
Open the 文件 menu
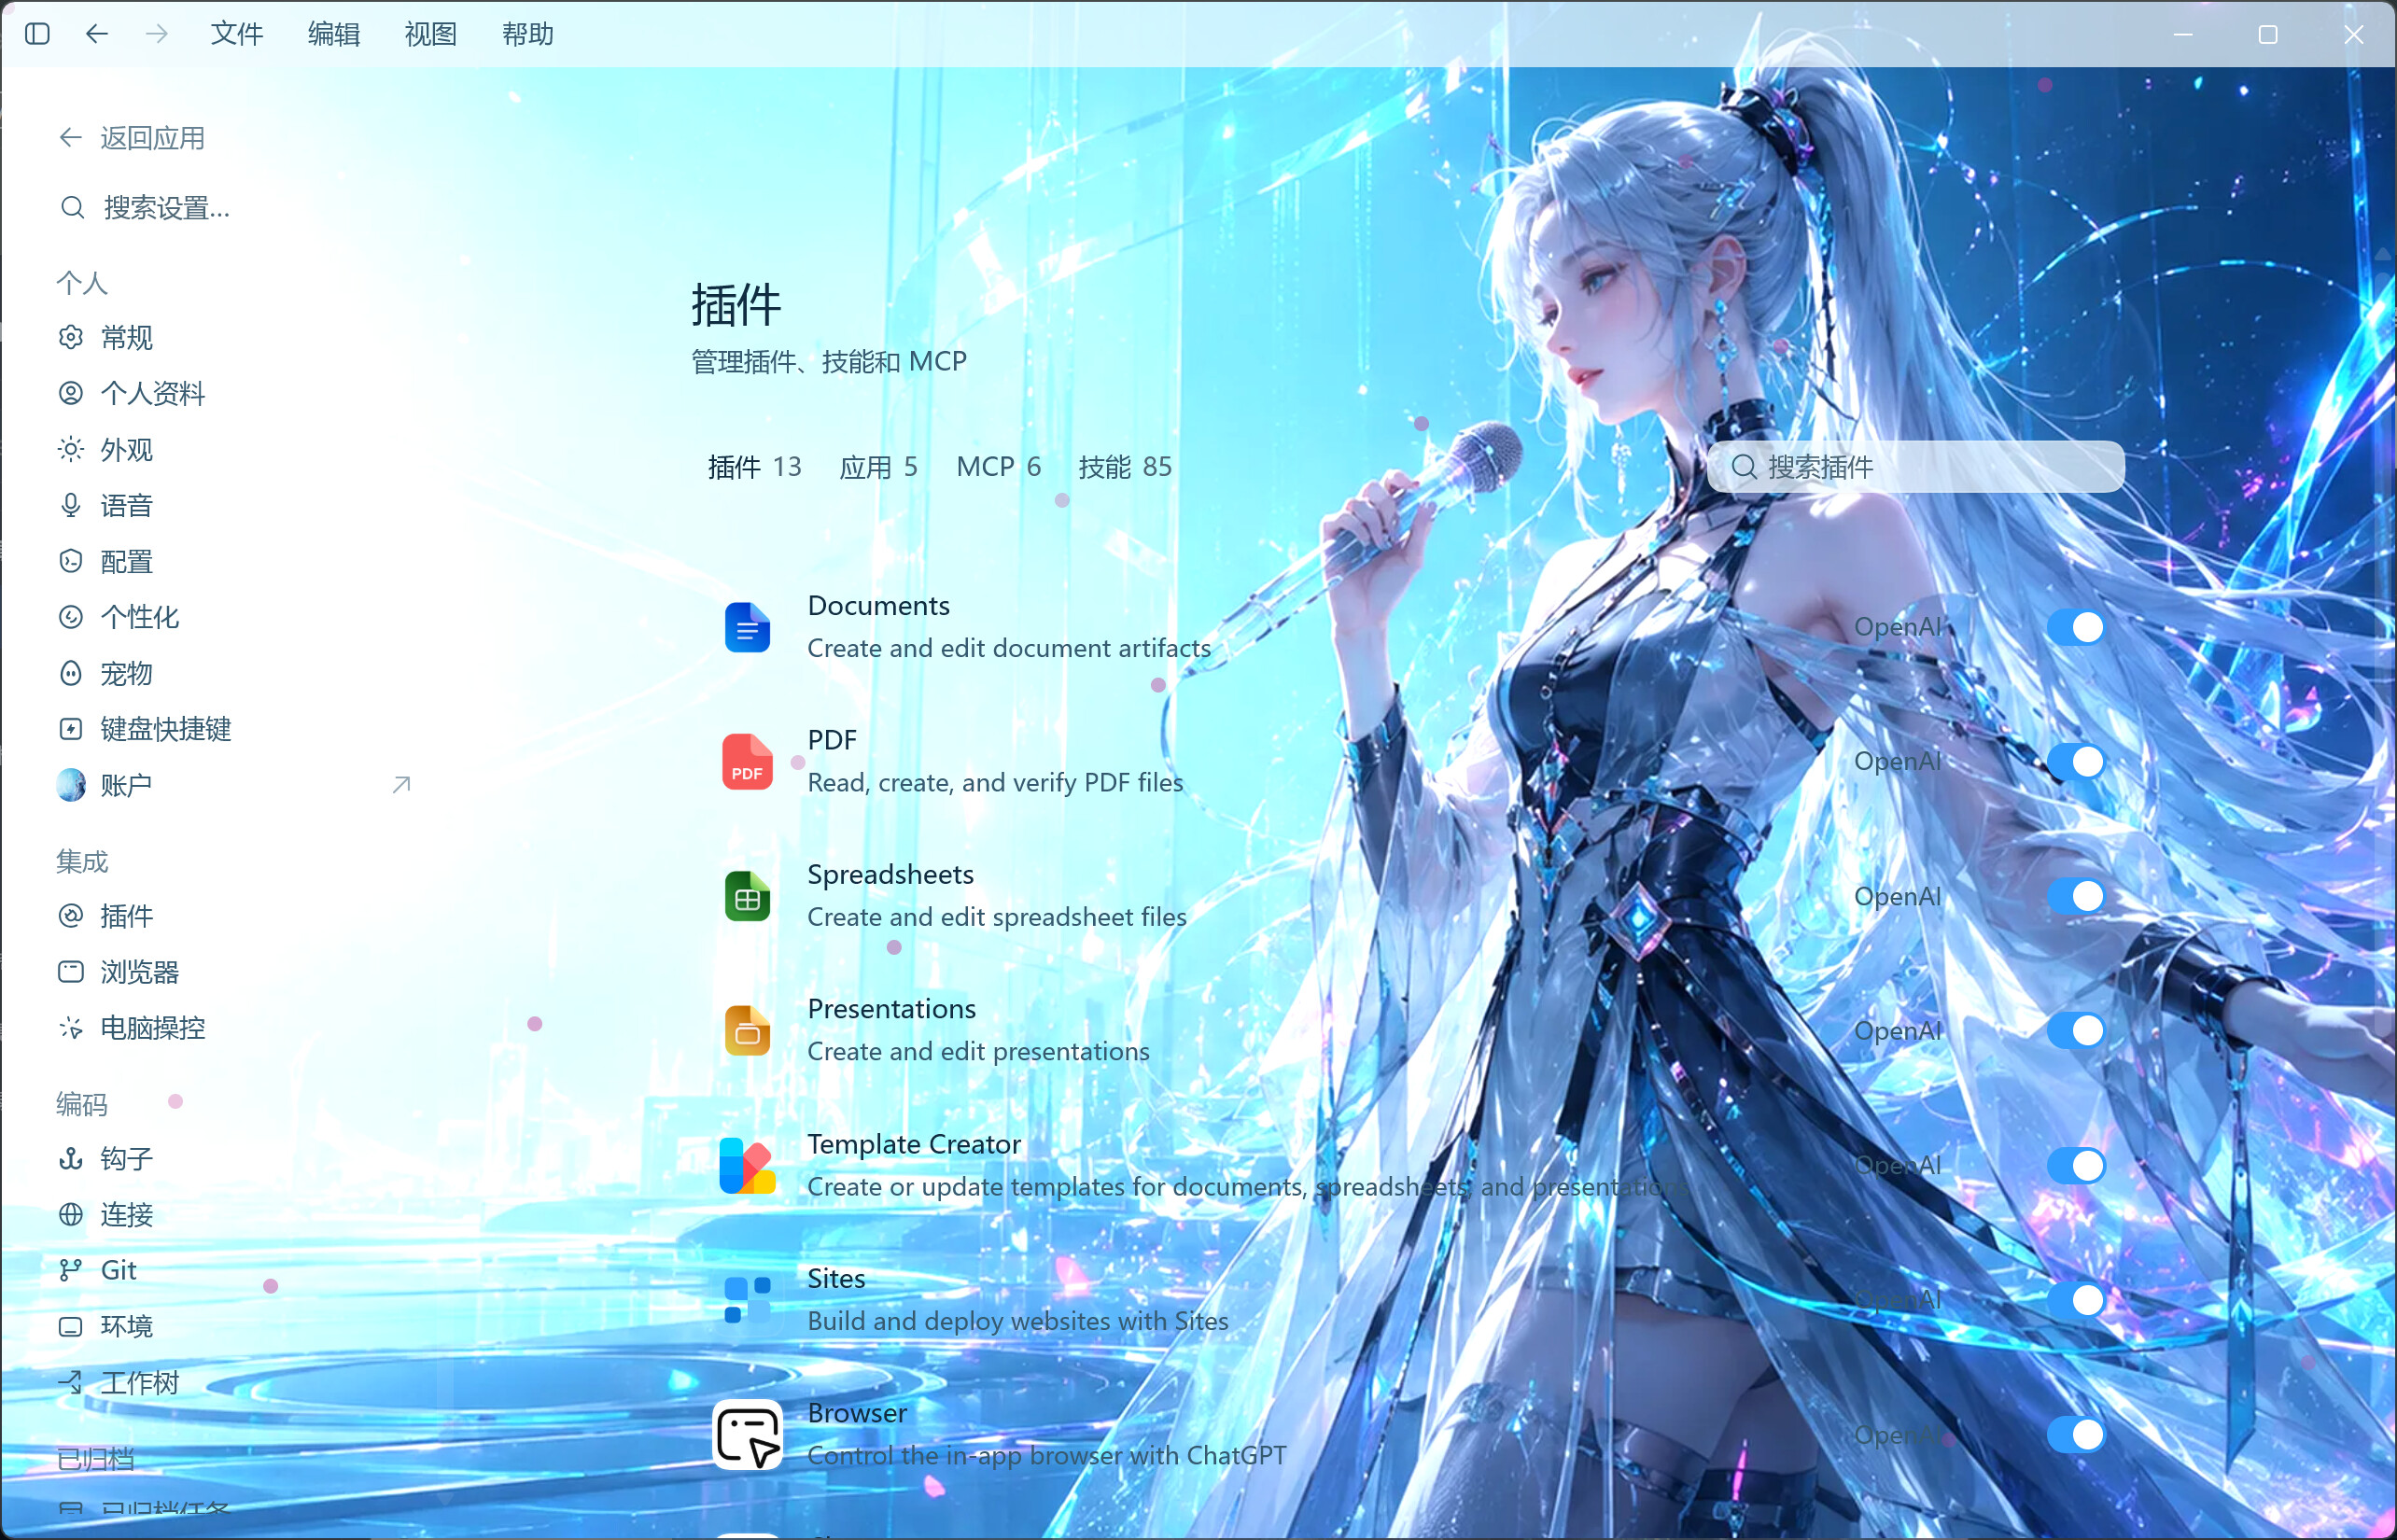(237, 34)
